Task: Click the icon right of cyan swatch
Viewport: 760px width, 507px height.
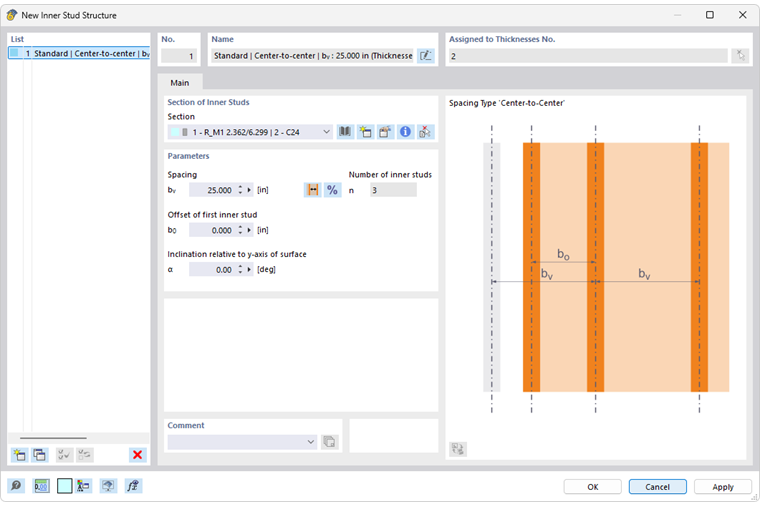Action: [x=83, y=486]
